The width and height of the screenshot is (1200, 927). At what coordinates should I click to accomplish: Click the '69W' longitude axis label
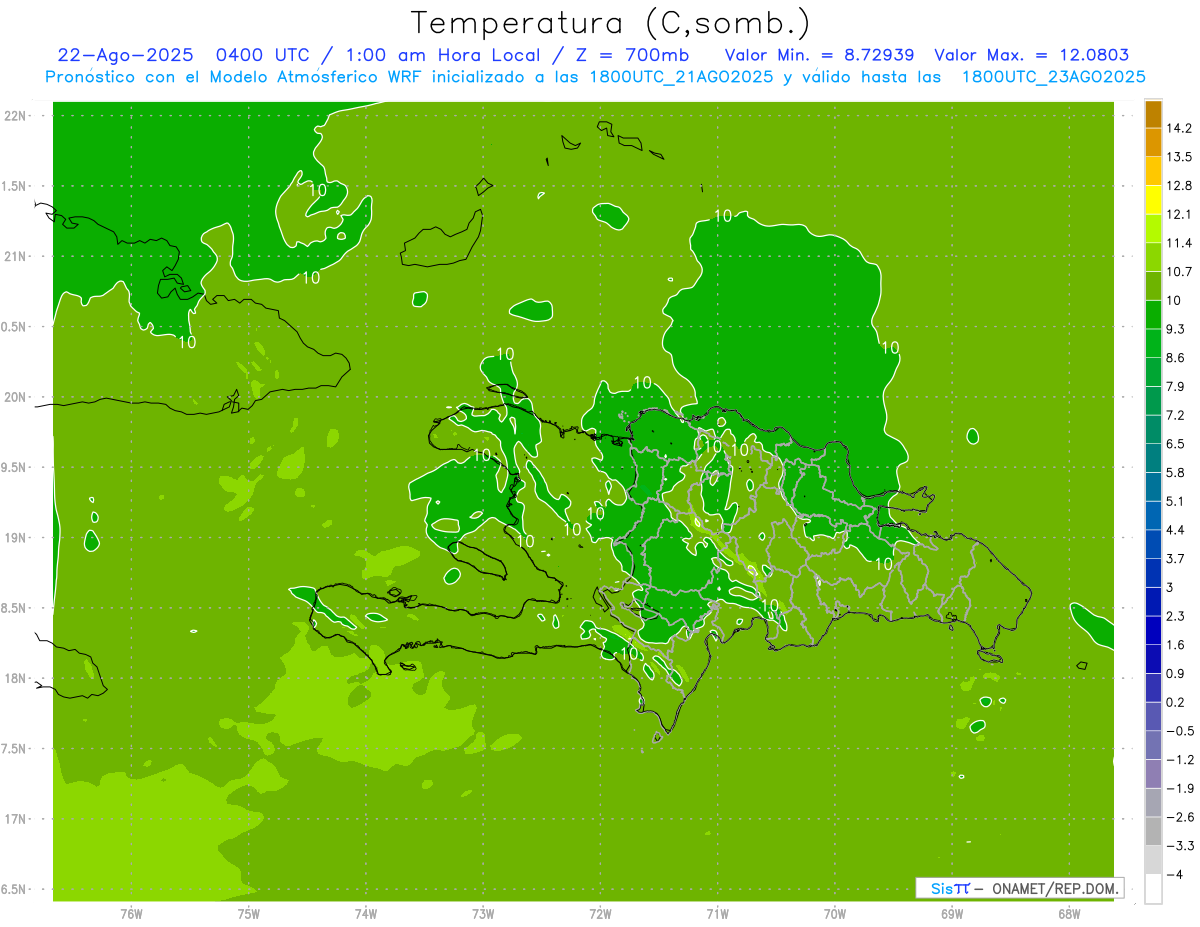tap(952, 914)
